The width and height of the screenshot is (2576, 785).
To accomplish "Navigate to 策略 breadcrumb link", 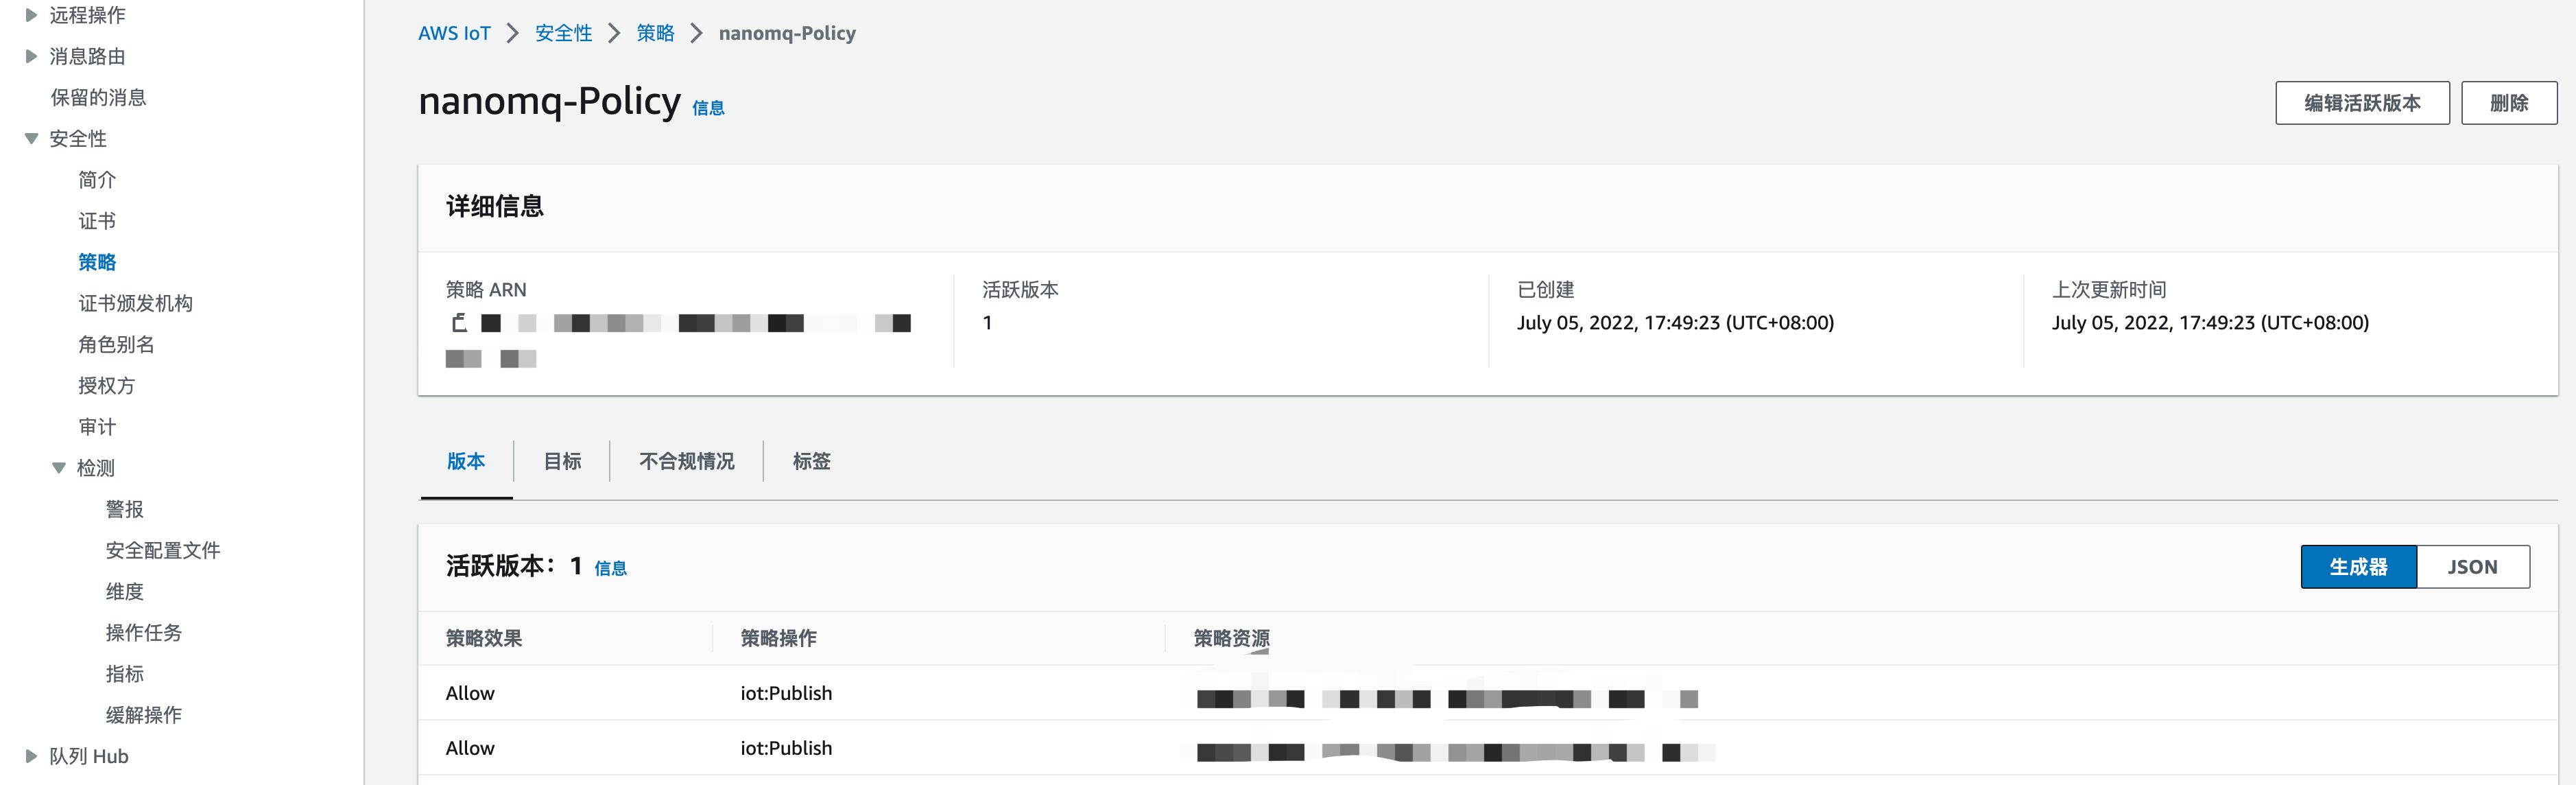I will pyautogui.click(x=655, y=33).
